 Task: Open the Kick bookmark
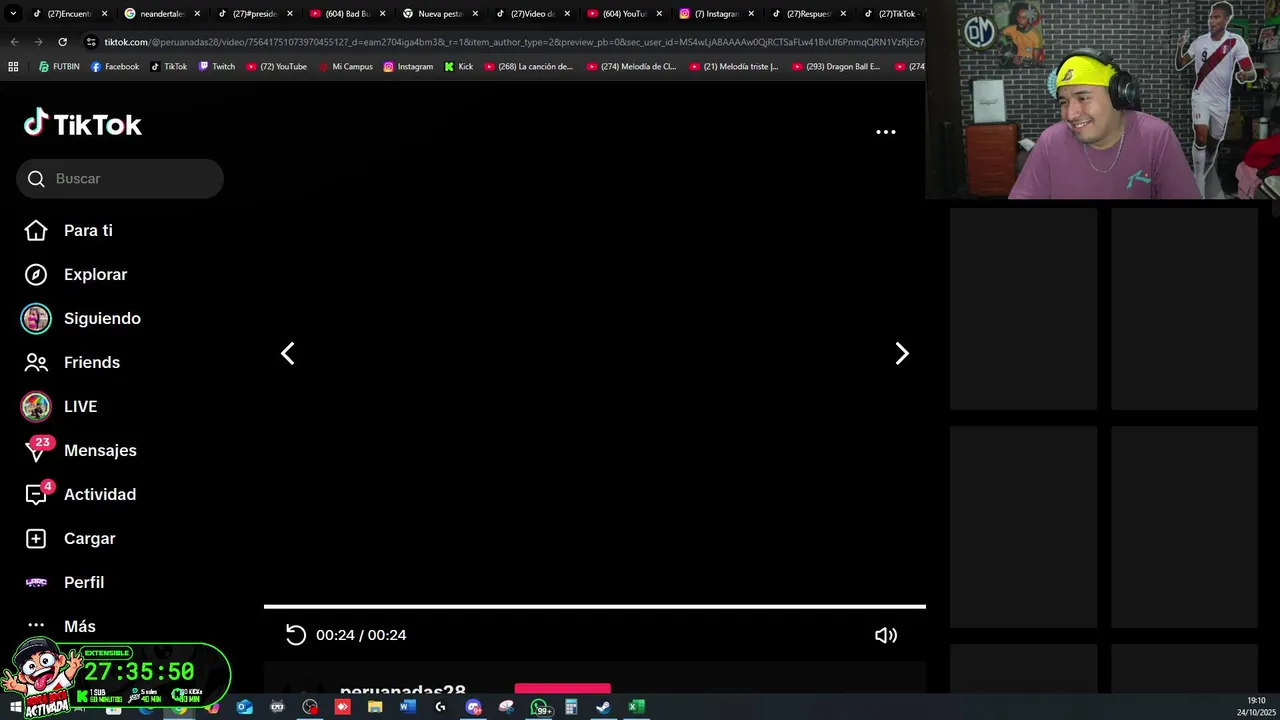459,67
